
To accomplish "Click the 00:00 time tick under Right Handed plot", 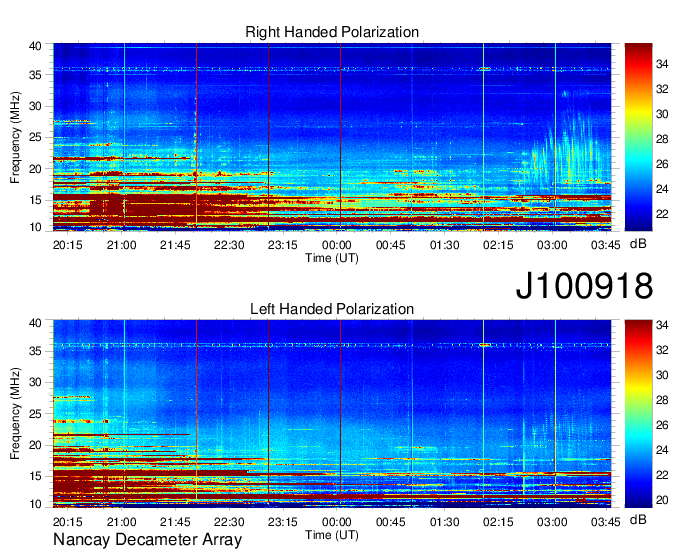I will click(337, 245).
